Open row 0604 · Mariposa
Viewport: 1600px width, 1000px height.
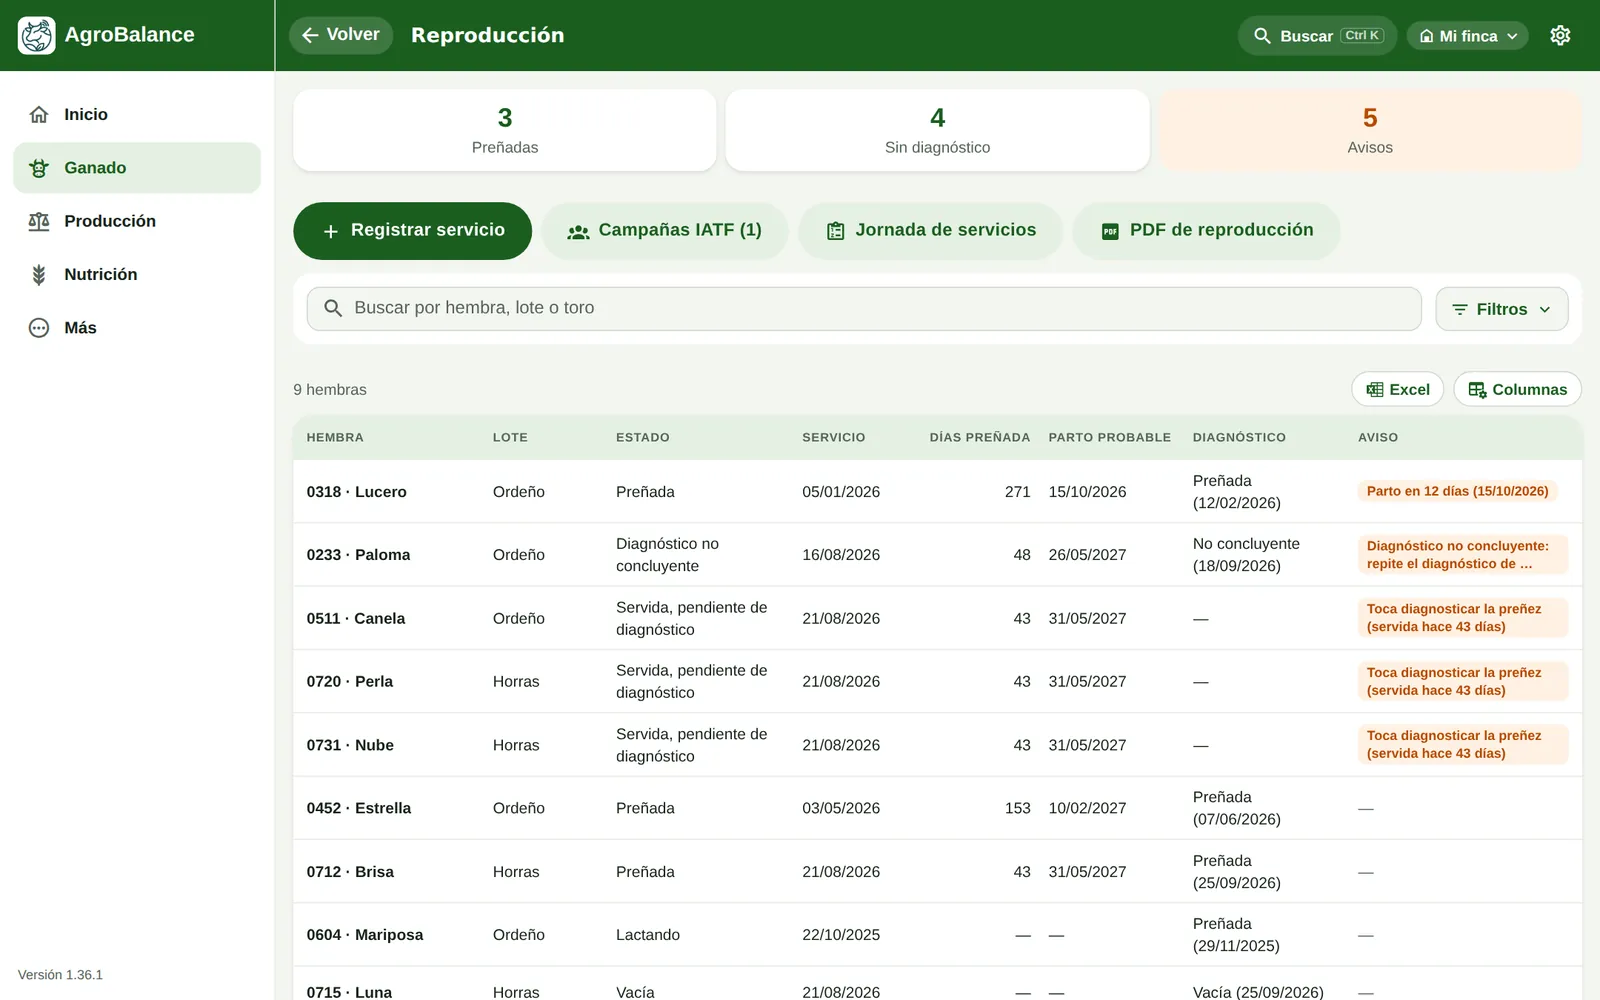pyautogui.click(x=937, y=935)
